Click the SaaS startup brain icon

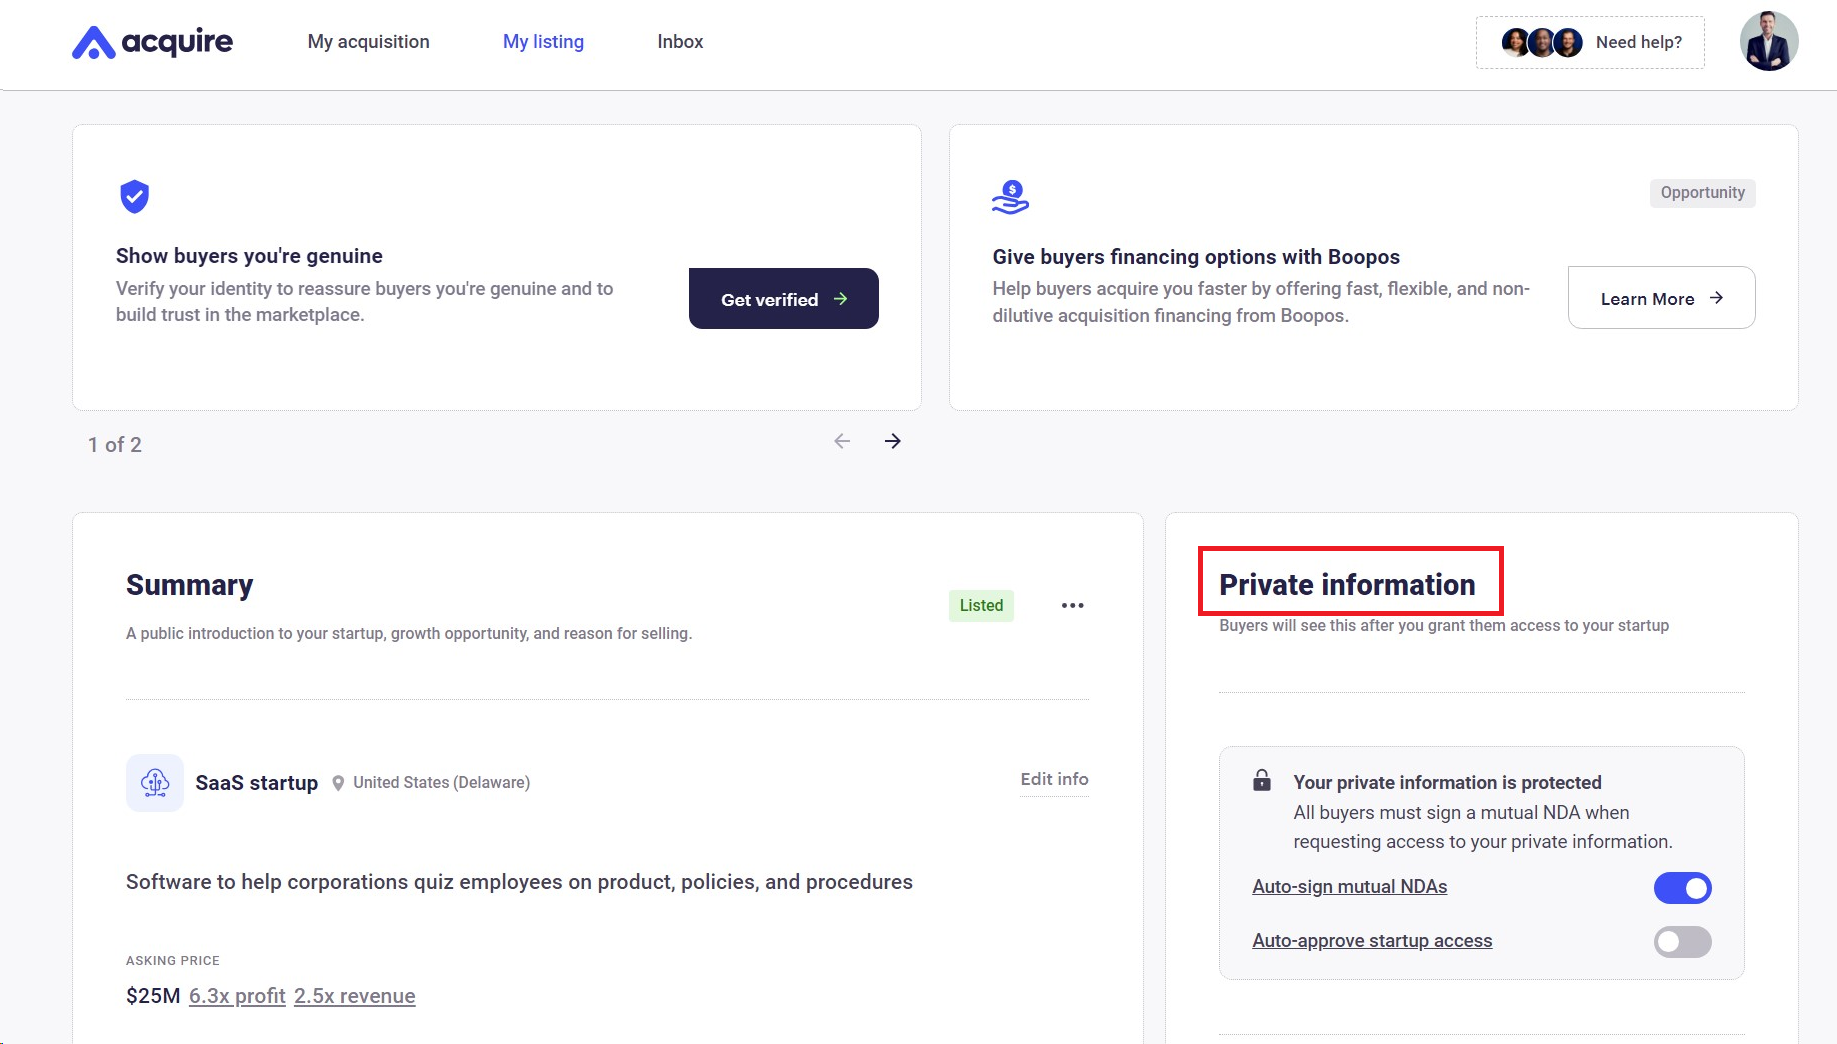click(155, 782)
